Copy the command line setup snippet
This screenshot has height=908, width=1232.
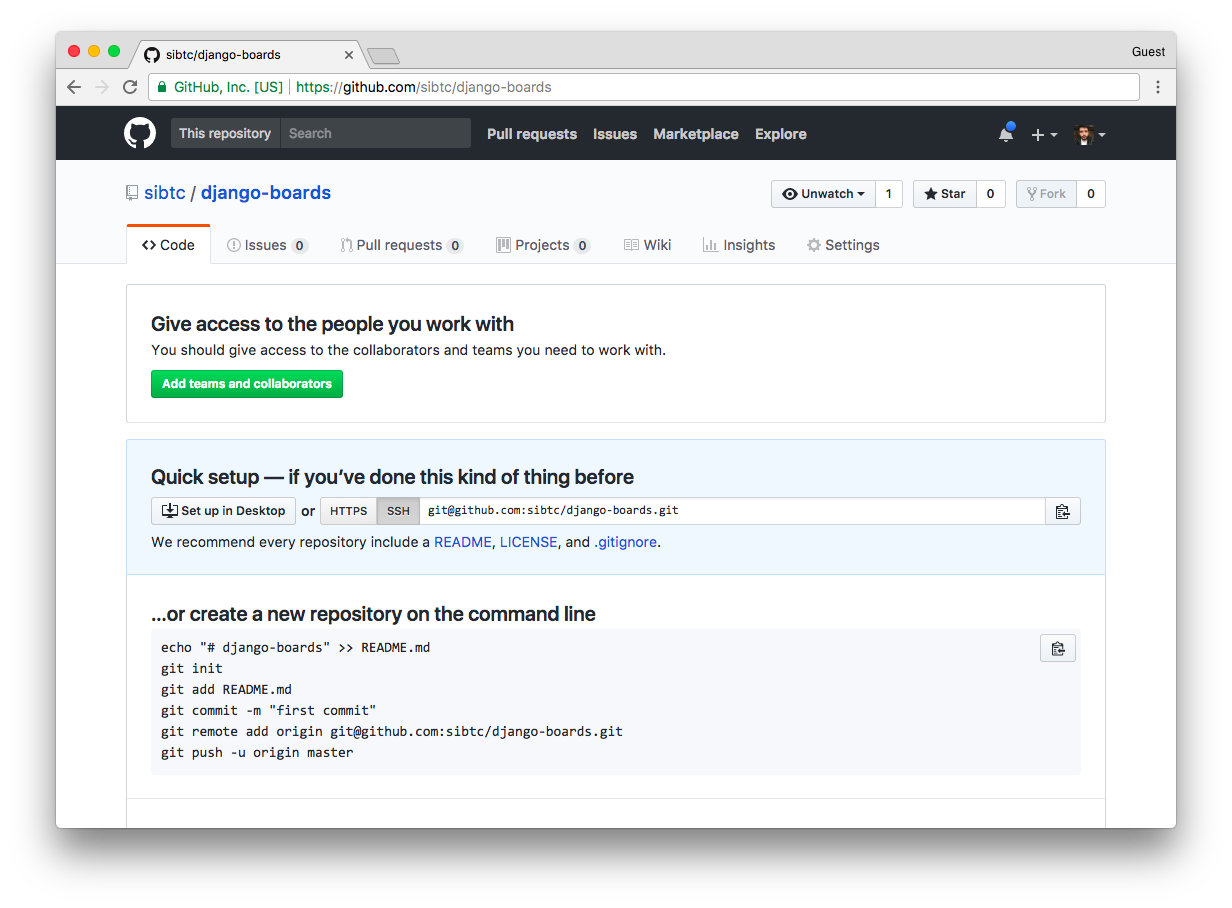[1058, 648]
